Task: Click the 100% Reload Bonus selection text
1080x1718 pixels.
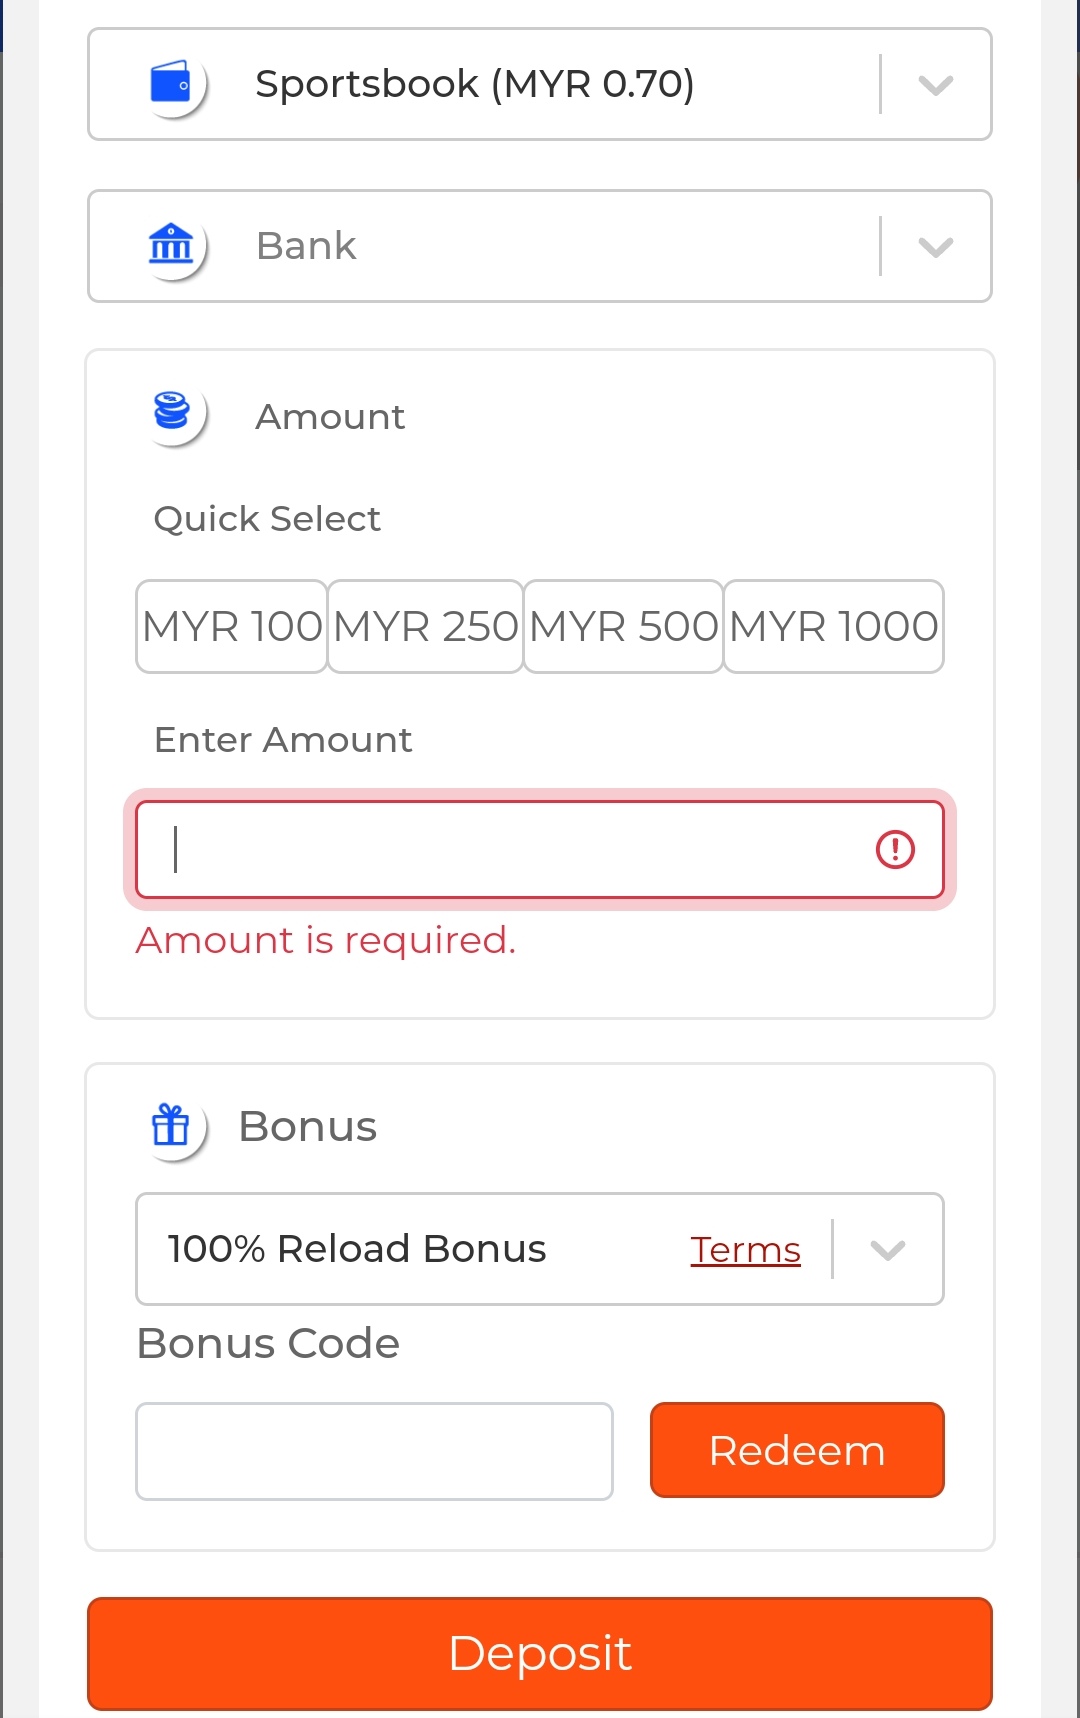Action: tap(357, 1249)
